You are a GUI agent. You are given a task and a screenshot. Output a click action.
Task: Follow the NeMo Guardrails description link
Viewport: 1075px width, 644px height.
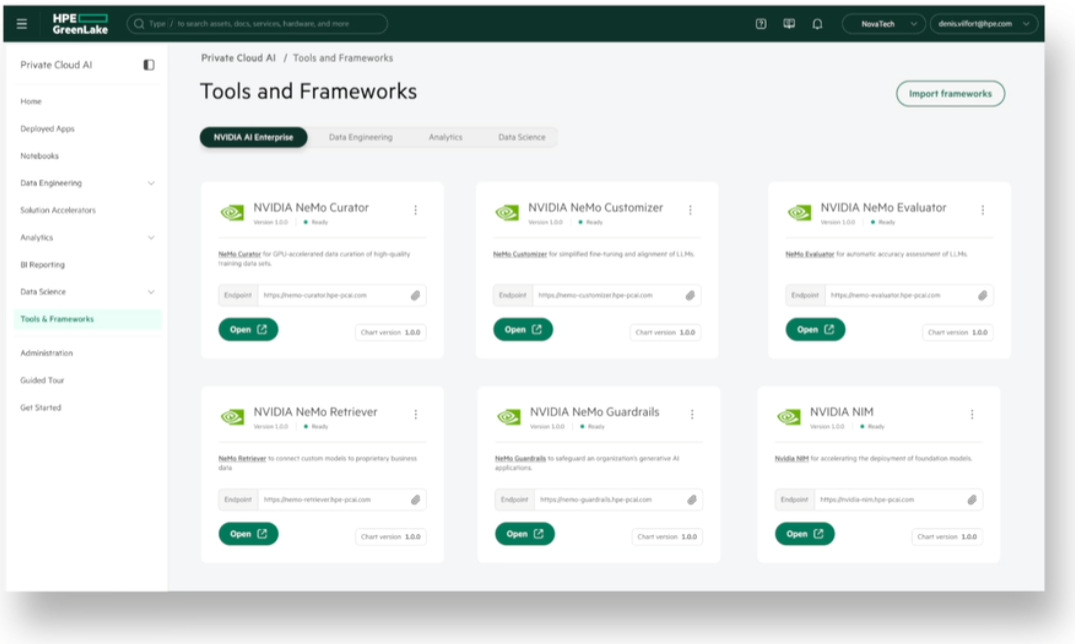[520, 459]
